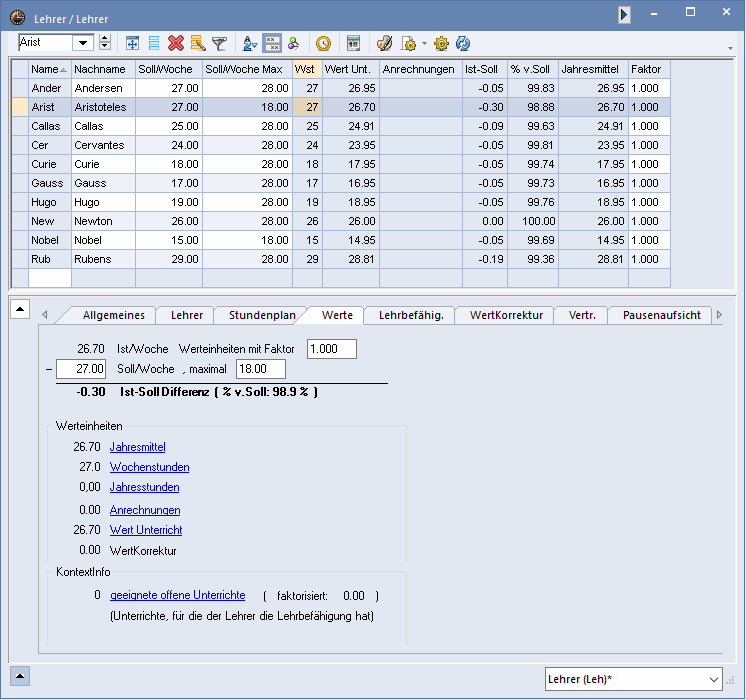This screenshot has width=746, height=700.
Task: Switch to the Lehrbefähig. tab
Action: [x=411, y=315]
